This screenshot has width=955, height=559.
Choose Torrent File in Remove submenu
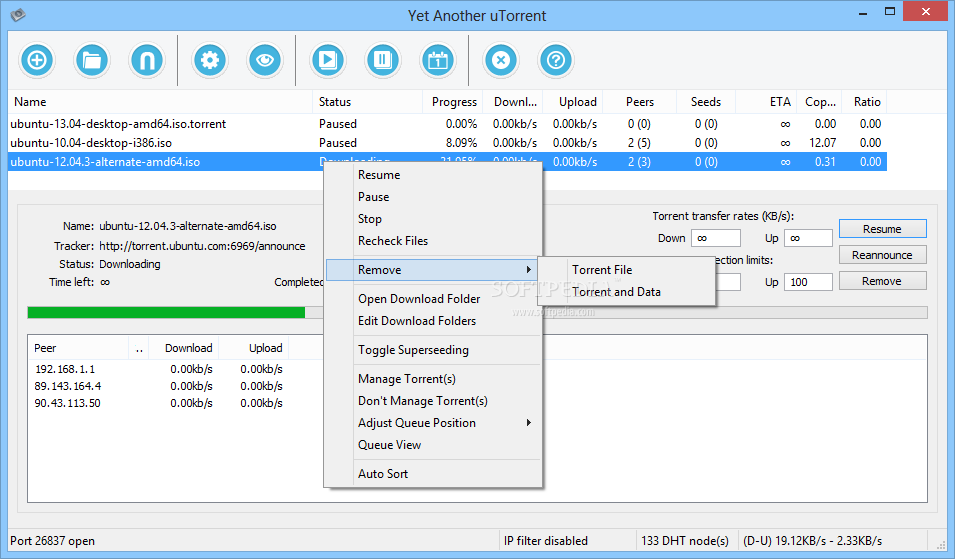click(x=626, y=270)
